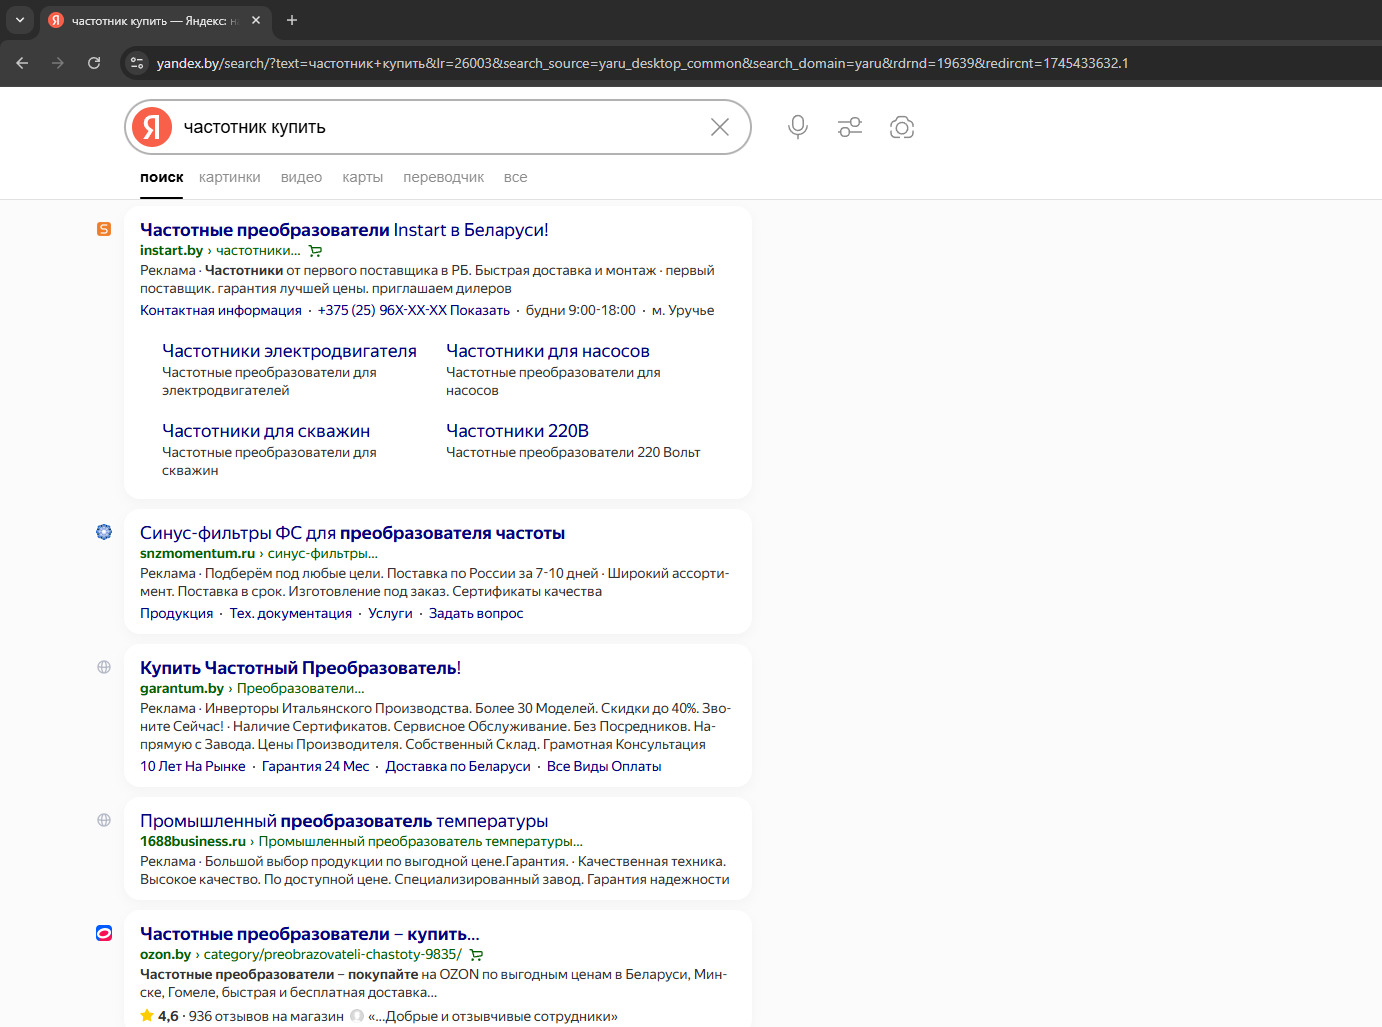Open garantum.by domain link

(182, 688)
